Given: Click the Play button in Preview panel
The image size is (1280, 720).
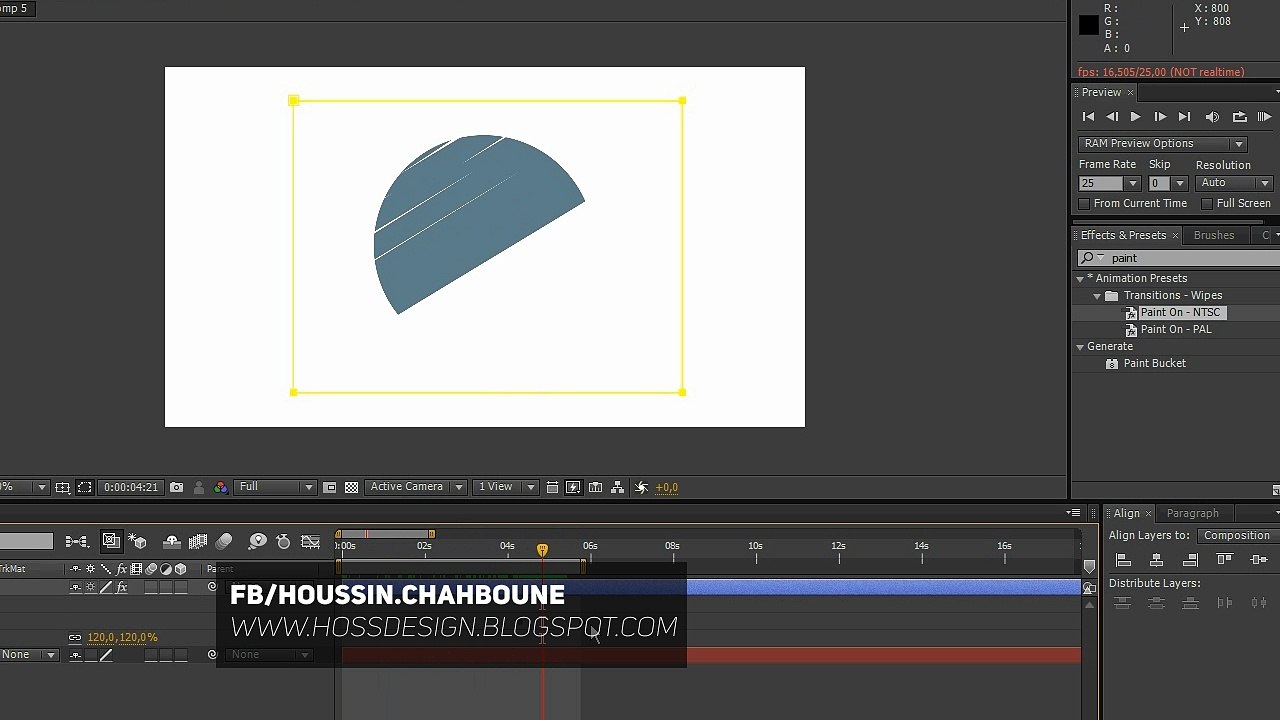Looking at the screenshot, I should pos(1135,117).
